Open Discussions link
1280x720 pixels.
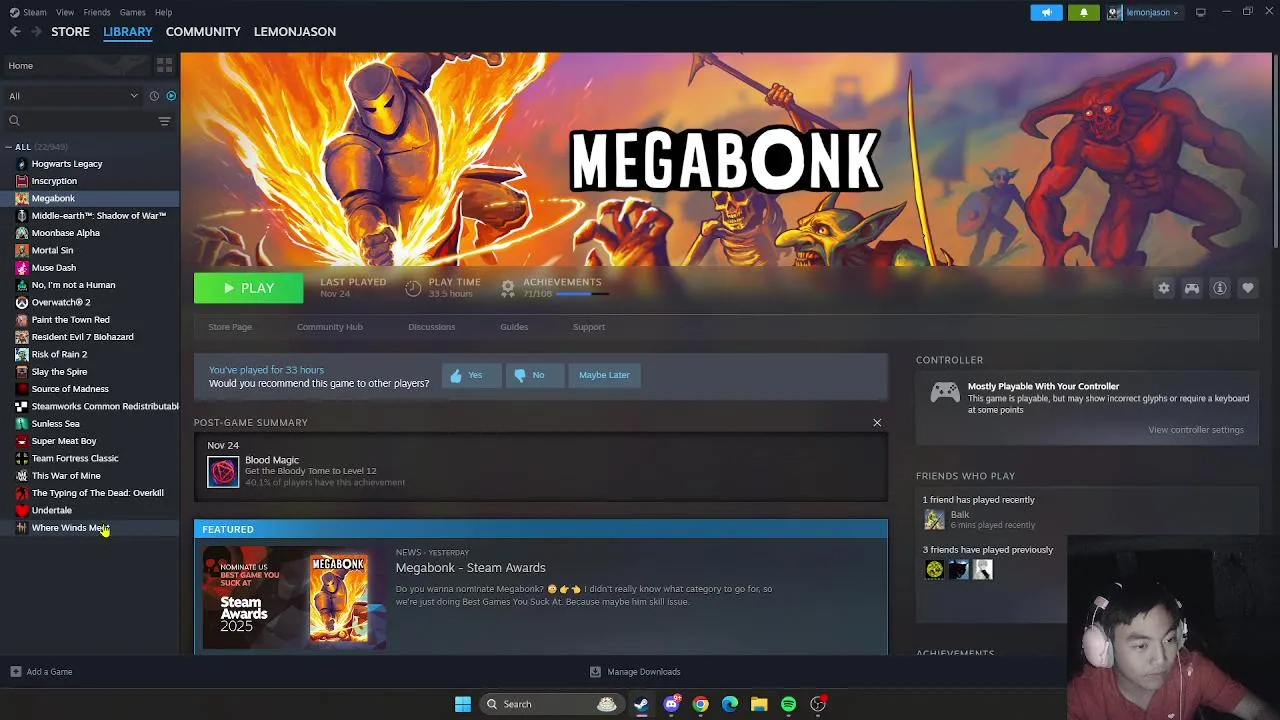point(431,327)
